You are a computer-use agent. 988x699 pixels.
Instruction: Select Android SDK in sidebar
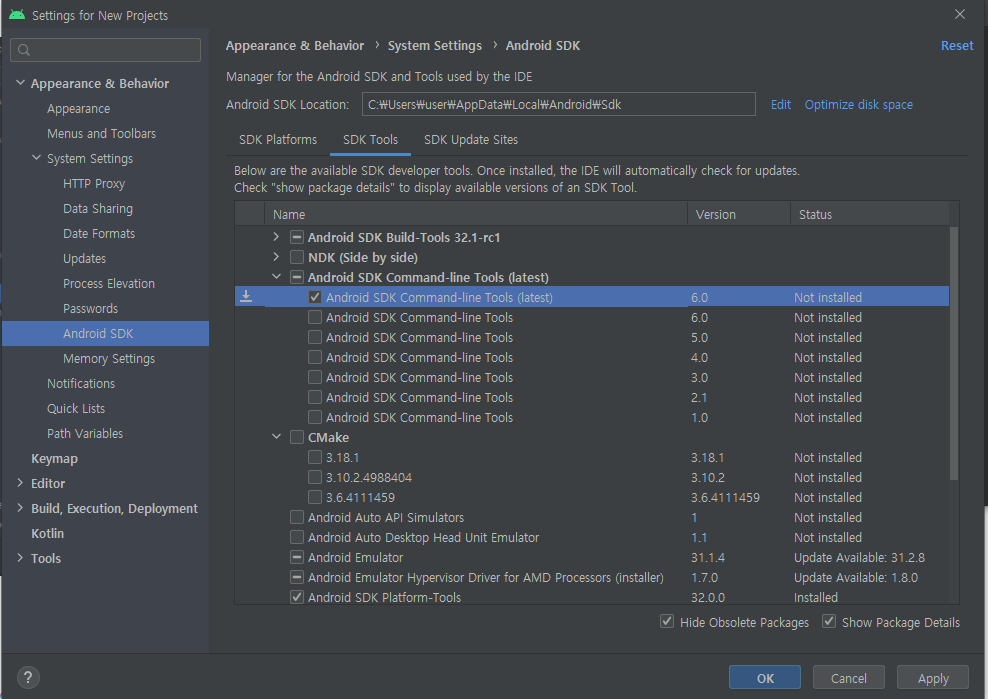pyautogui.click(x=105, y=333)
